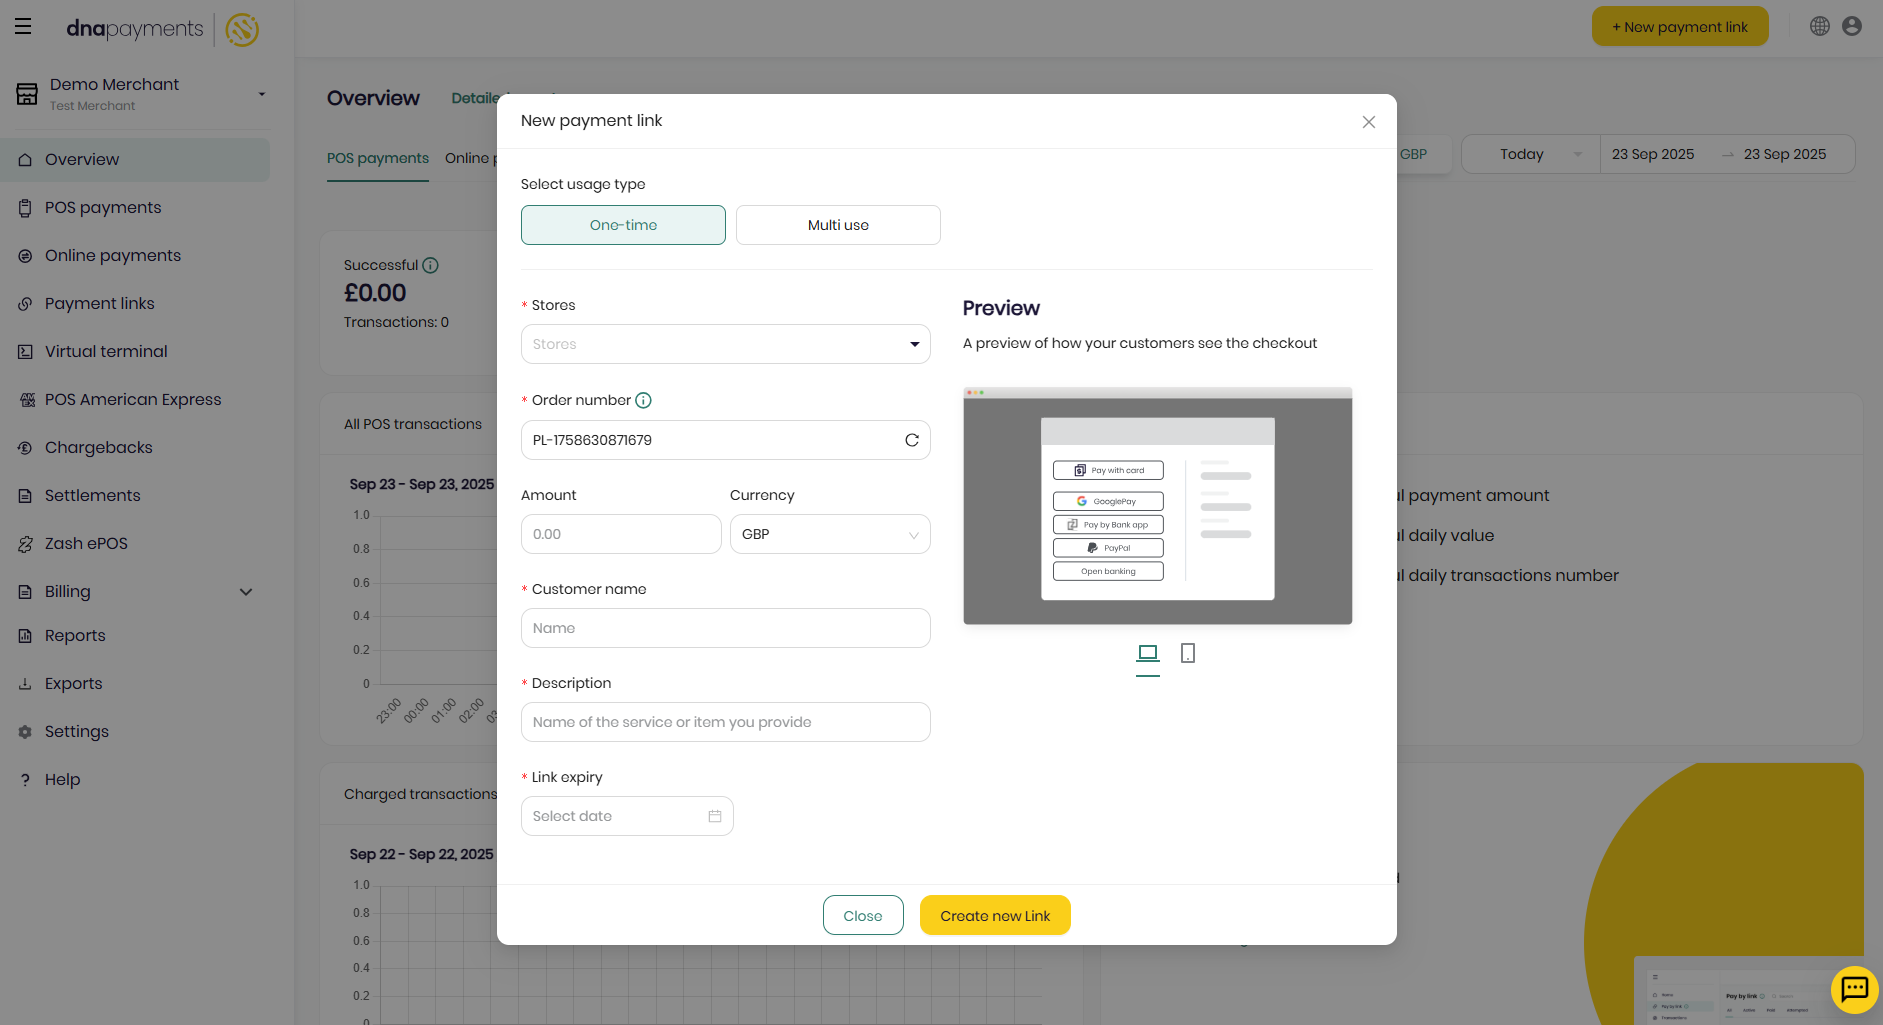This screenshot has height=1025, width=1883.
Task: Select the desktop preview toggle
Action: [1147, 653]
